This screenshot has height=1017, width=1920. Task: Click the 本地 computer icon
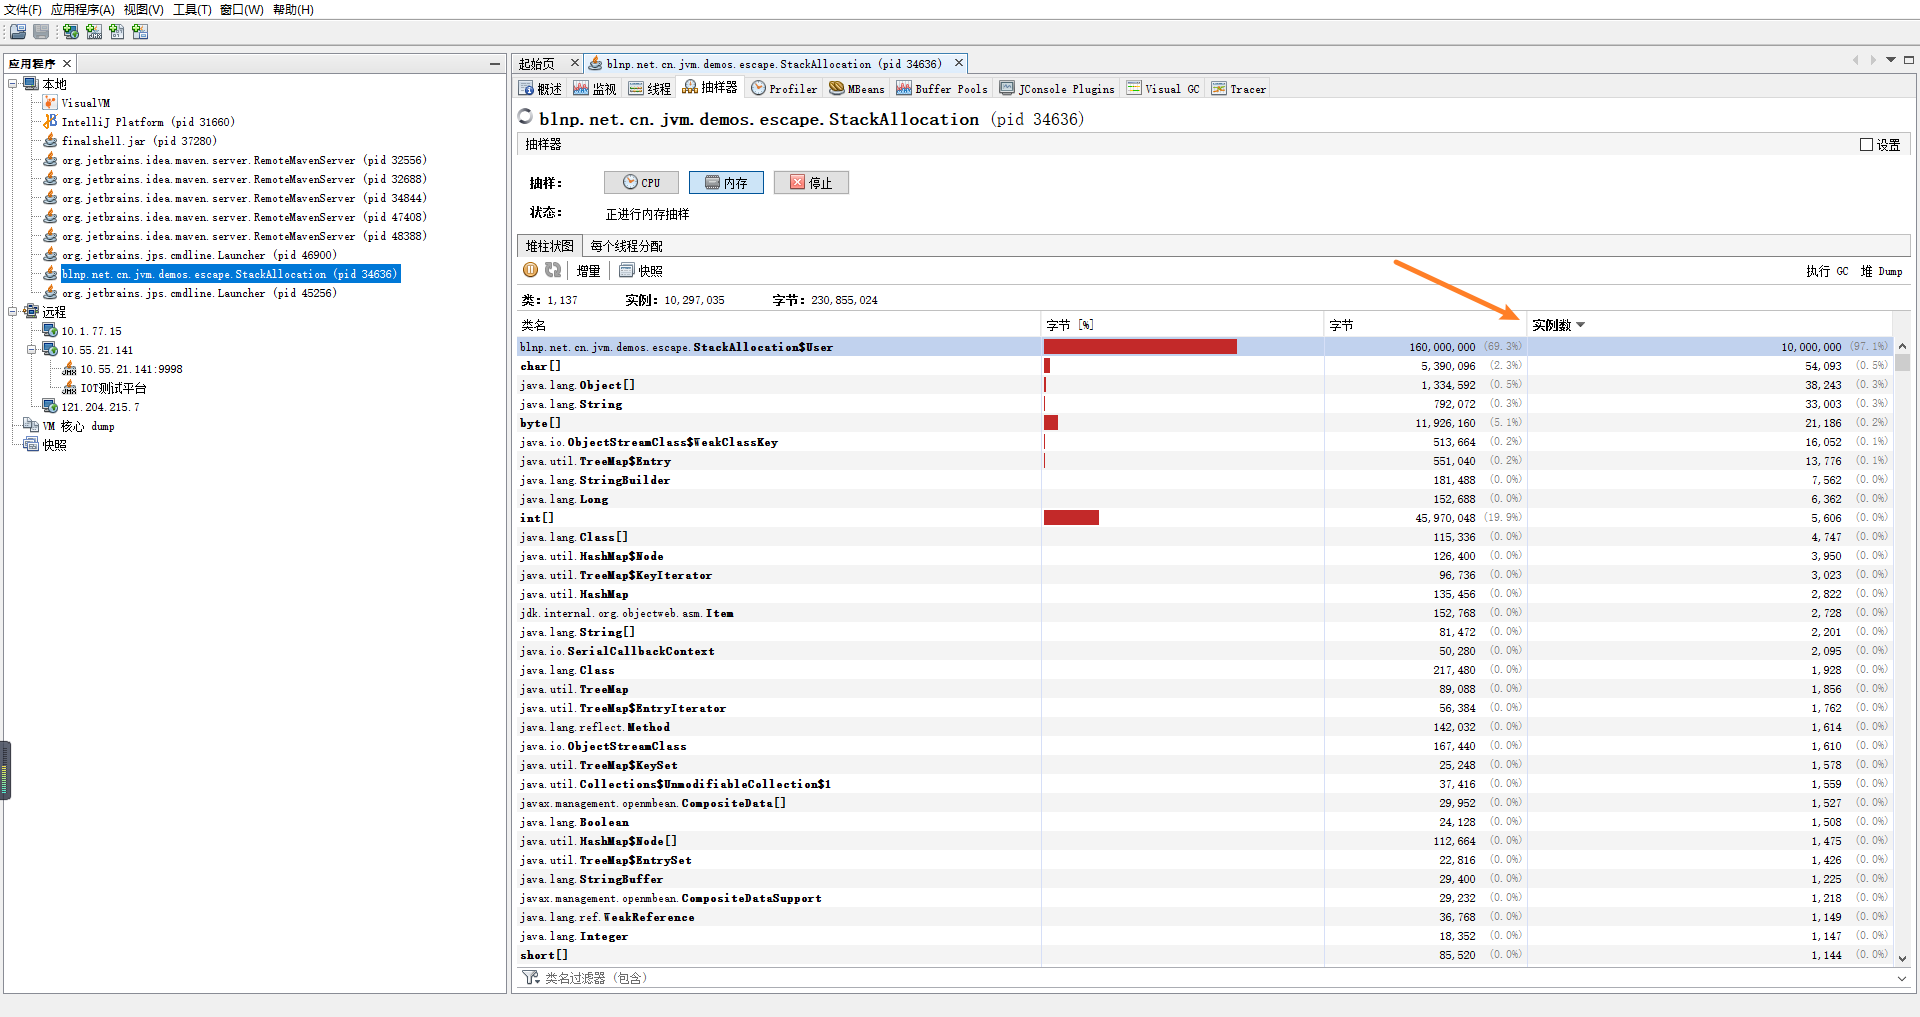[x=31, y=84]
